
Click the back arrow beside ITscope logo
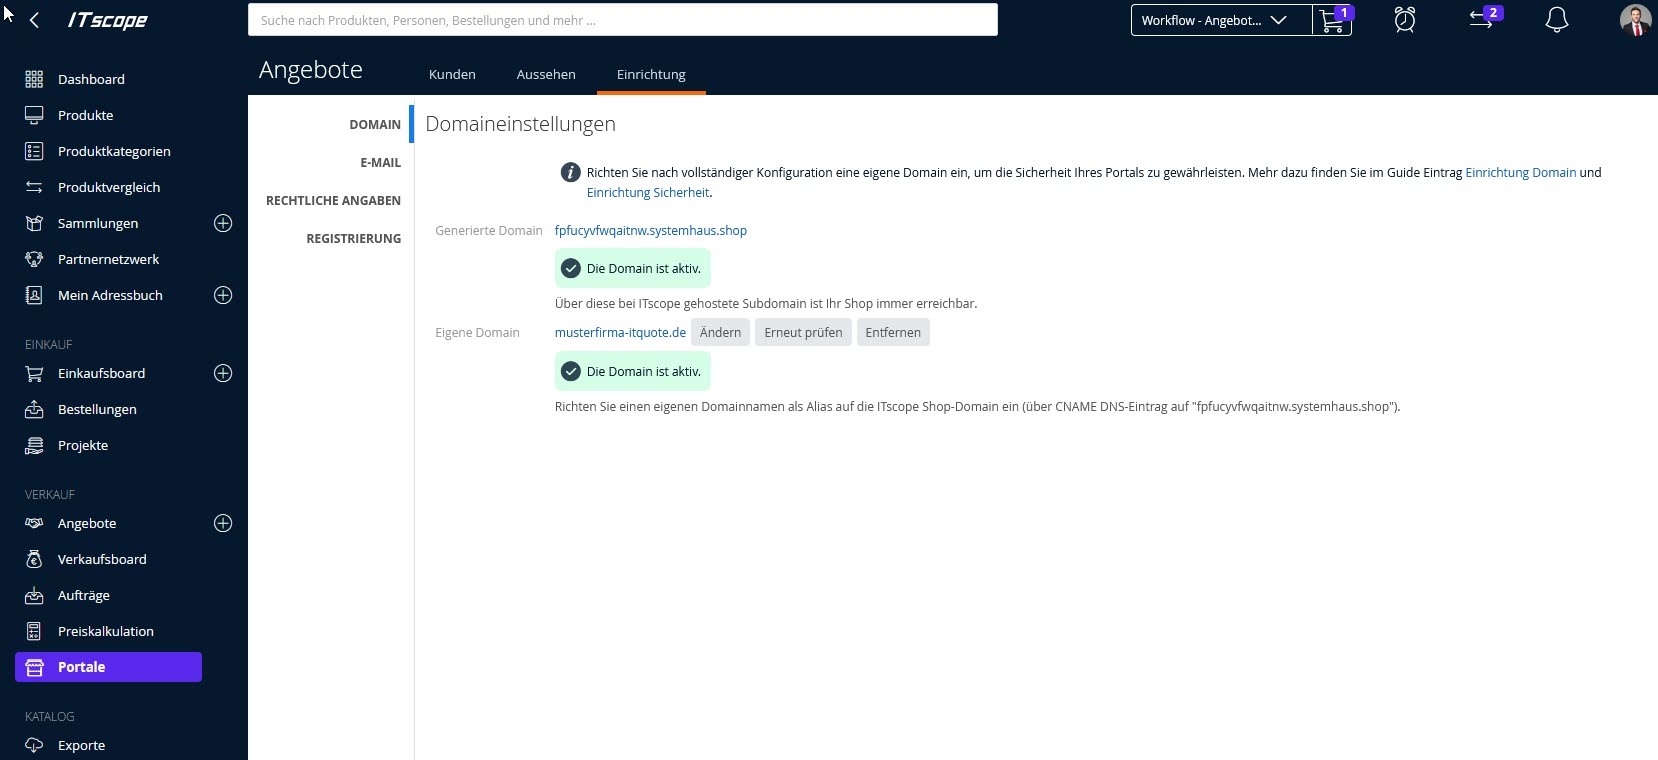point(34,20)
